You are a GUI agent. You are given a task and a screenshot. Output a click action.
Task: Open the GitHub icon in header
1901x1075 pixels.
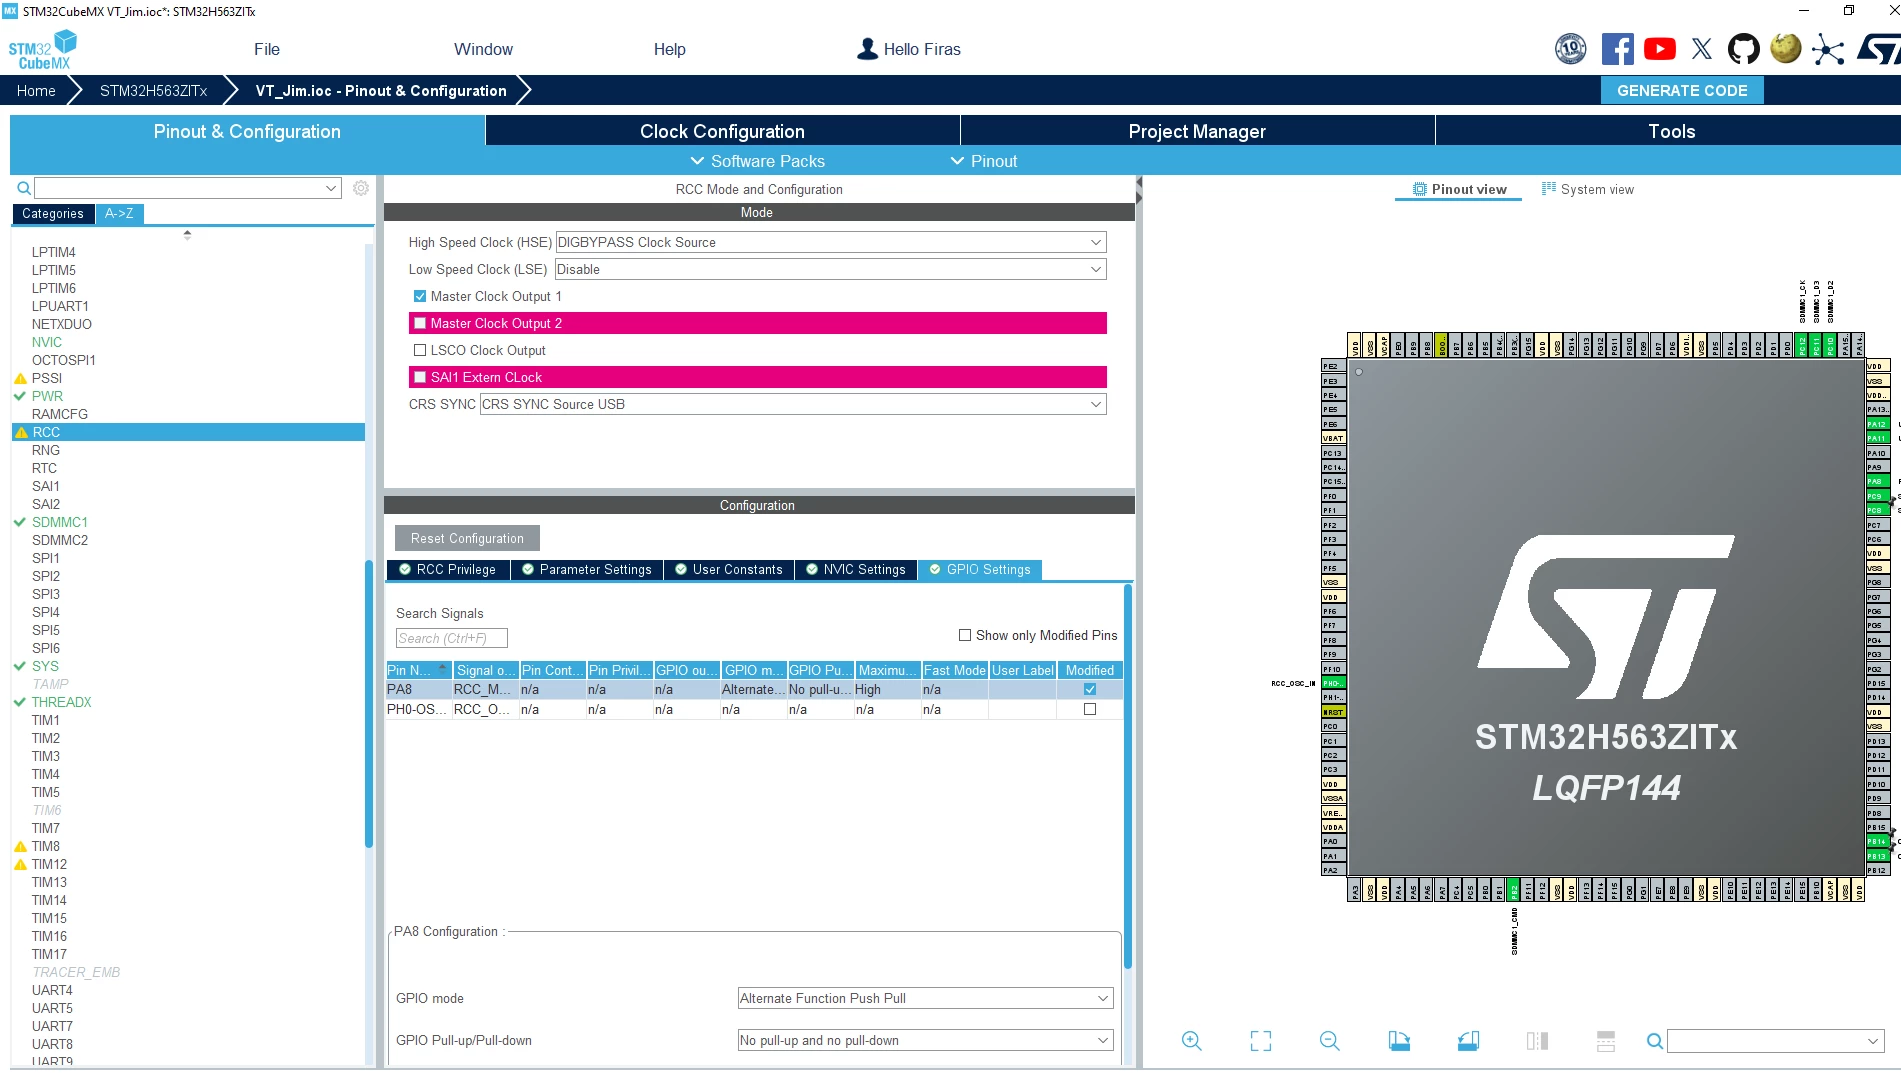(x=1743, y=49)
